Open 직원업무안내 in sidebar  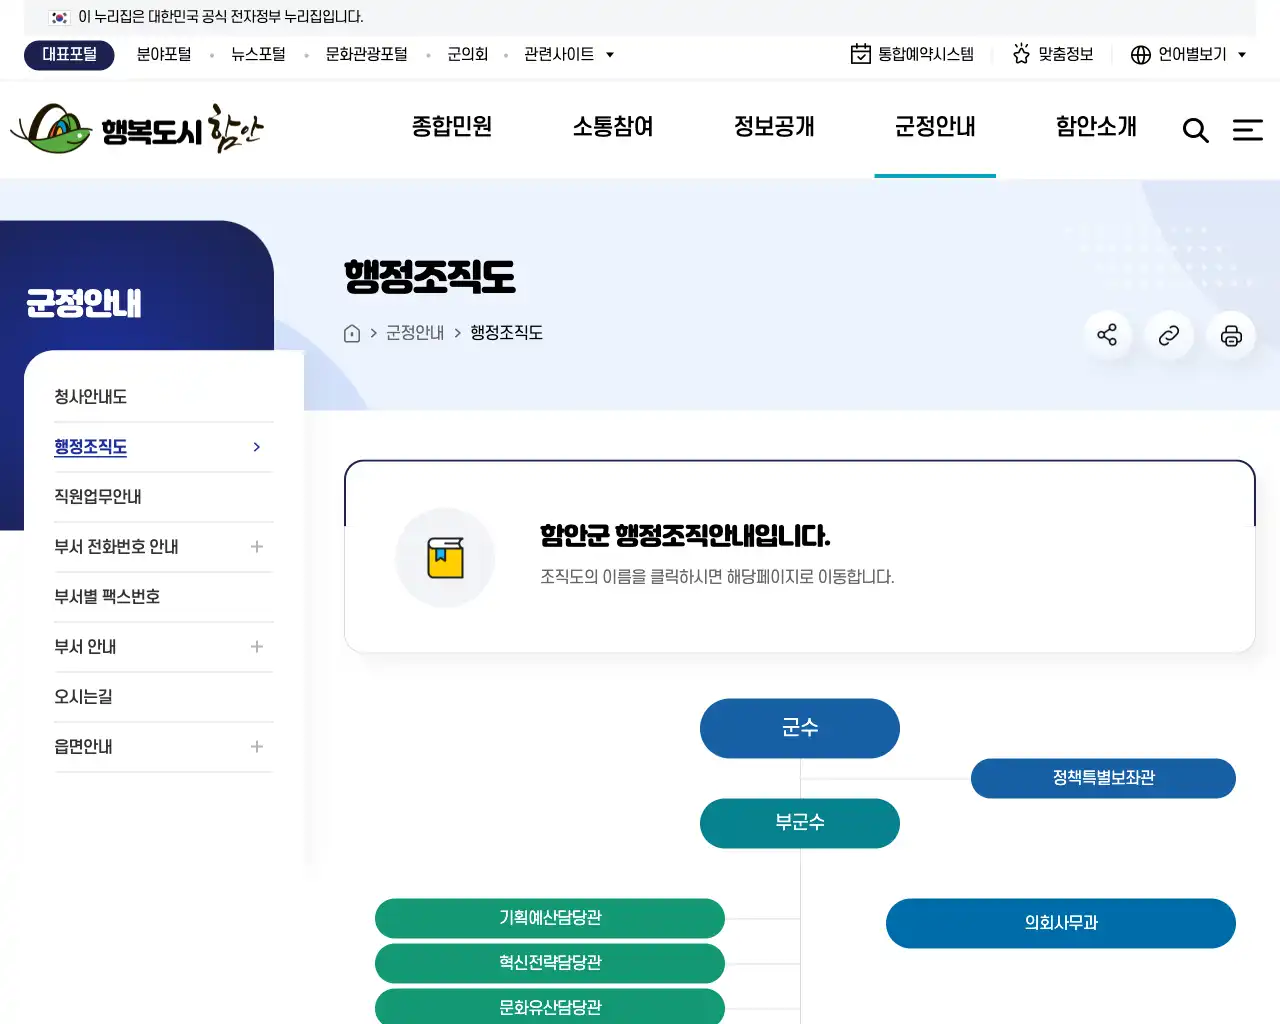pyautogui.click(x=98, y=497)
